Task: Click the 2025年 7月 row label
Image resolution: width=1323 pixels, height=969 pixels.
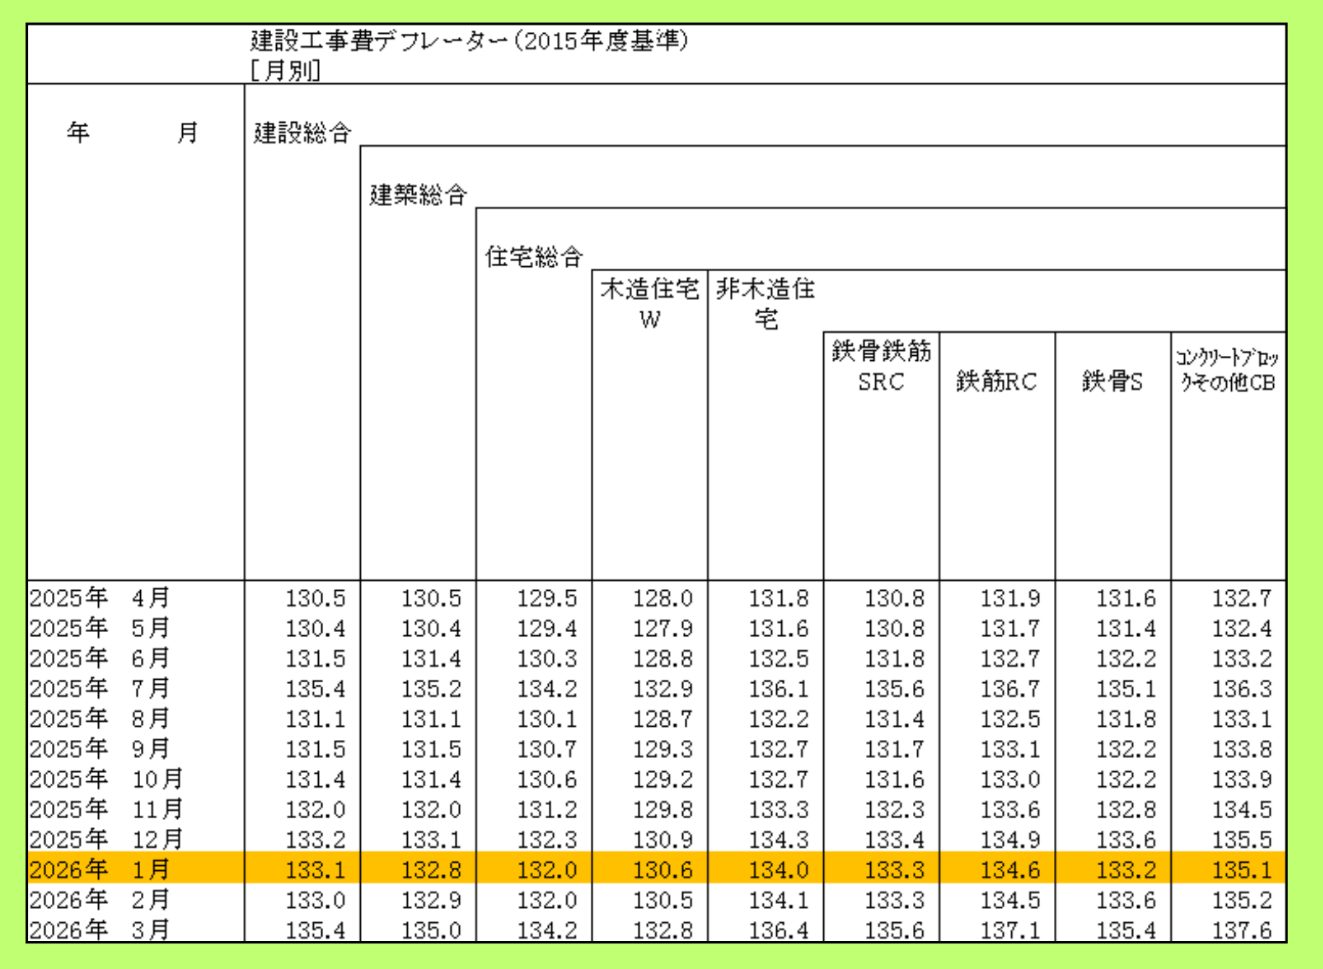Action: tap(100, 688)
